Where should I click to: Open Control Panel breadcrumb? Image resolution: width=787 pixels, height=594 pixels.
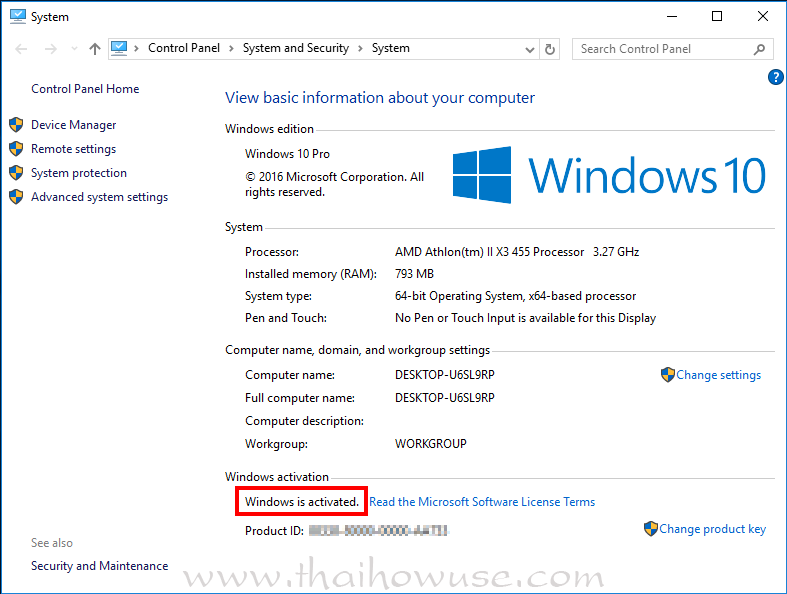[184, 48]
